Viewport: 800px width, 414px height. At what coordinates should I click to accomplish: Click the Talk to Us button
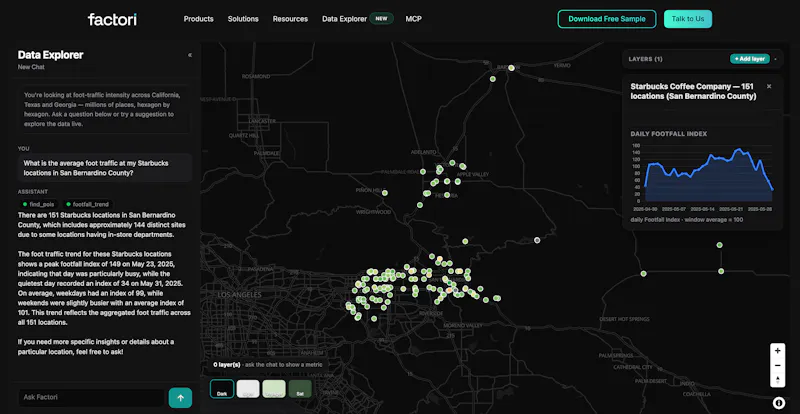(687, 19)
